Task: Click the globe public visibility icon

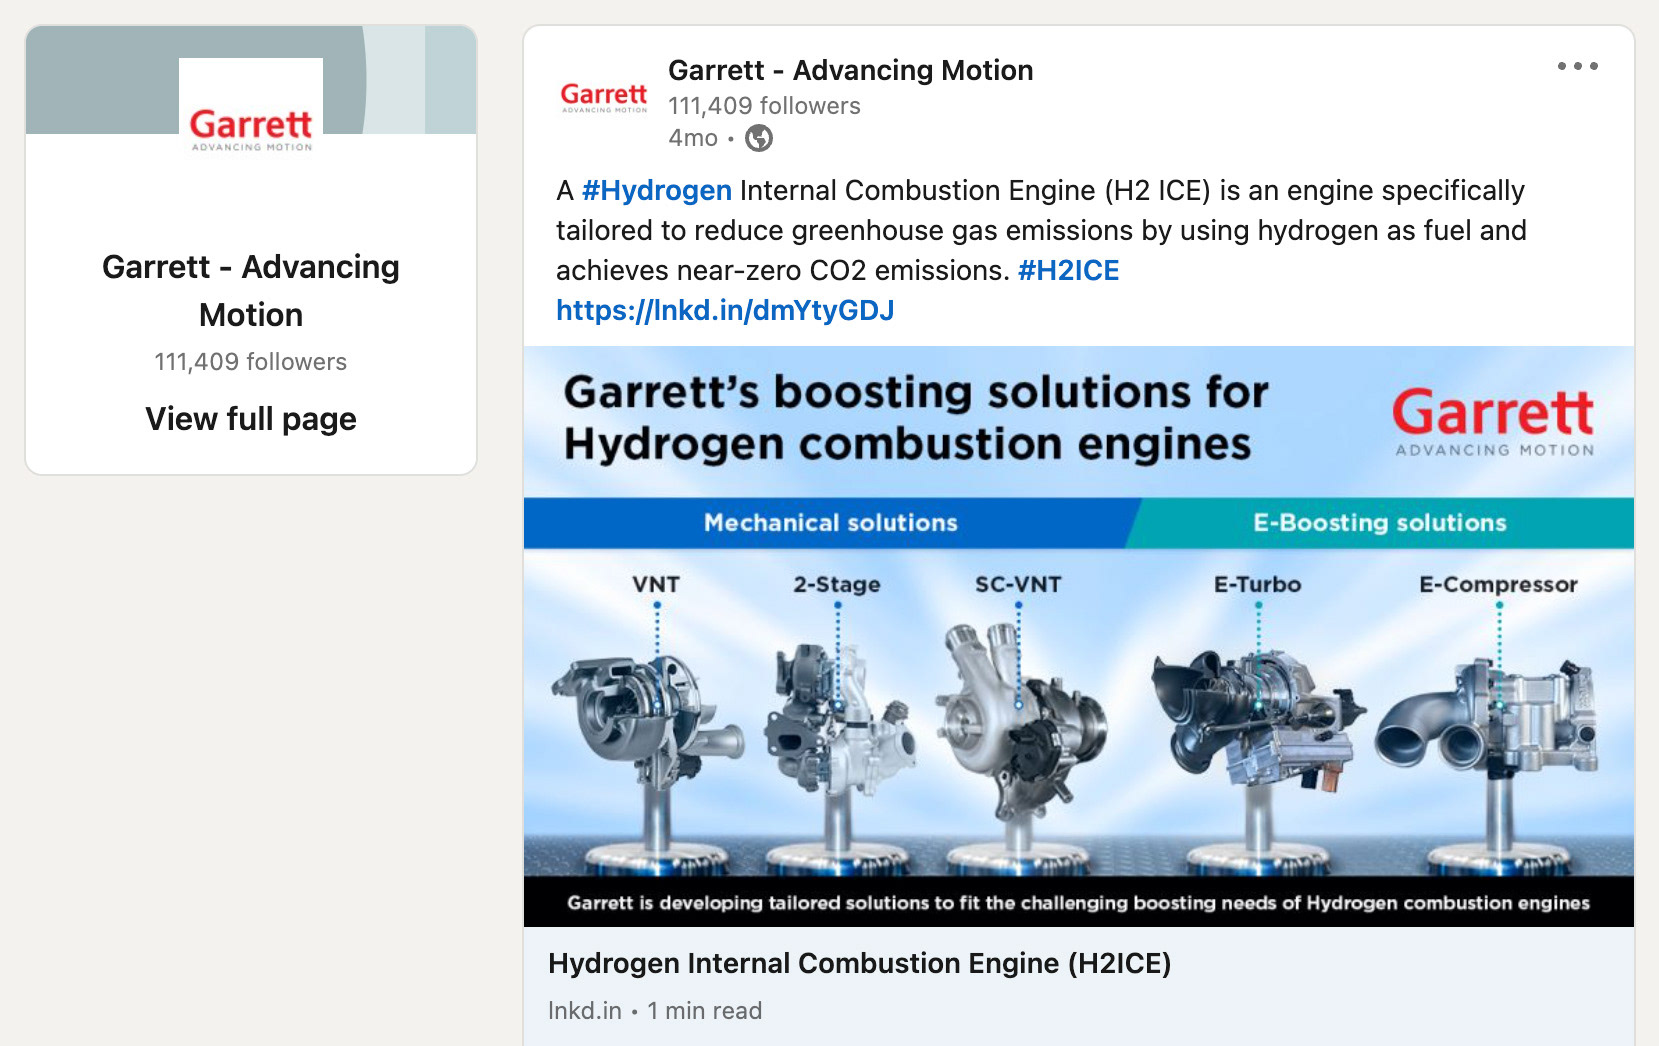Action: coord(759,138)
